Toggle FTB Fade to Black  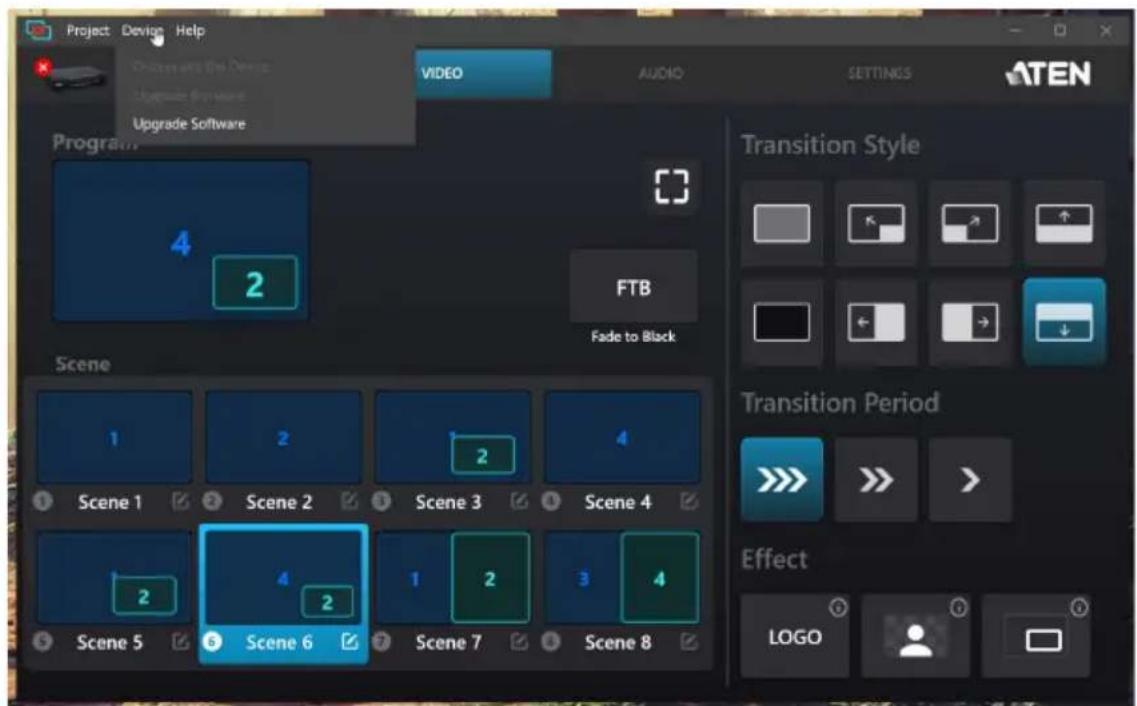point(633,288)
